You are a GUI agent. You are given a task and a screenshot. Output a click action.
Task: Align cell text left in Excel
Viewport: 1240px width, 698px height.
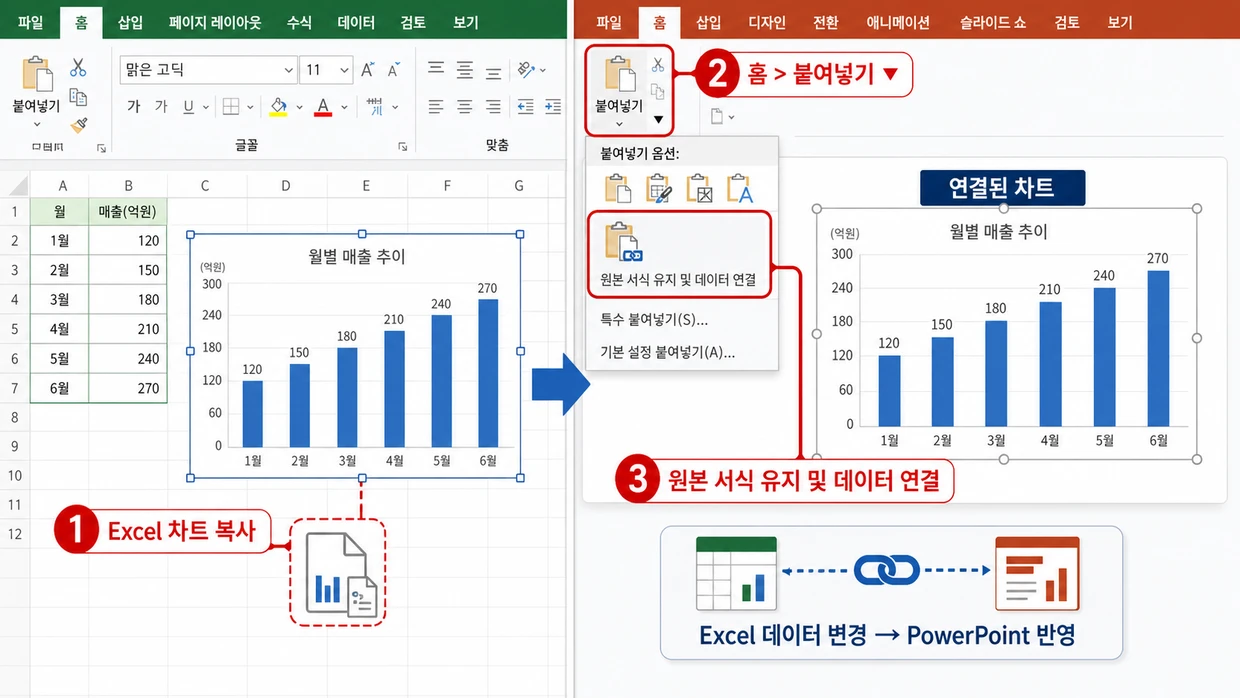(x=436, y=107)
